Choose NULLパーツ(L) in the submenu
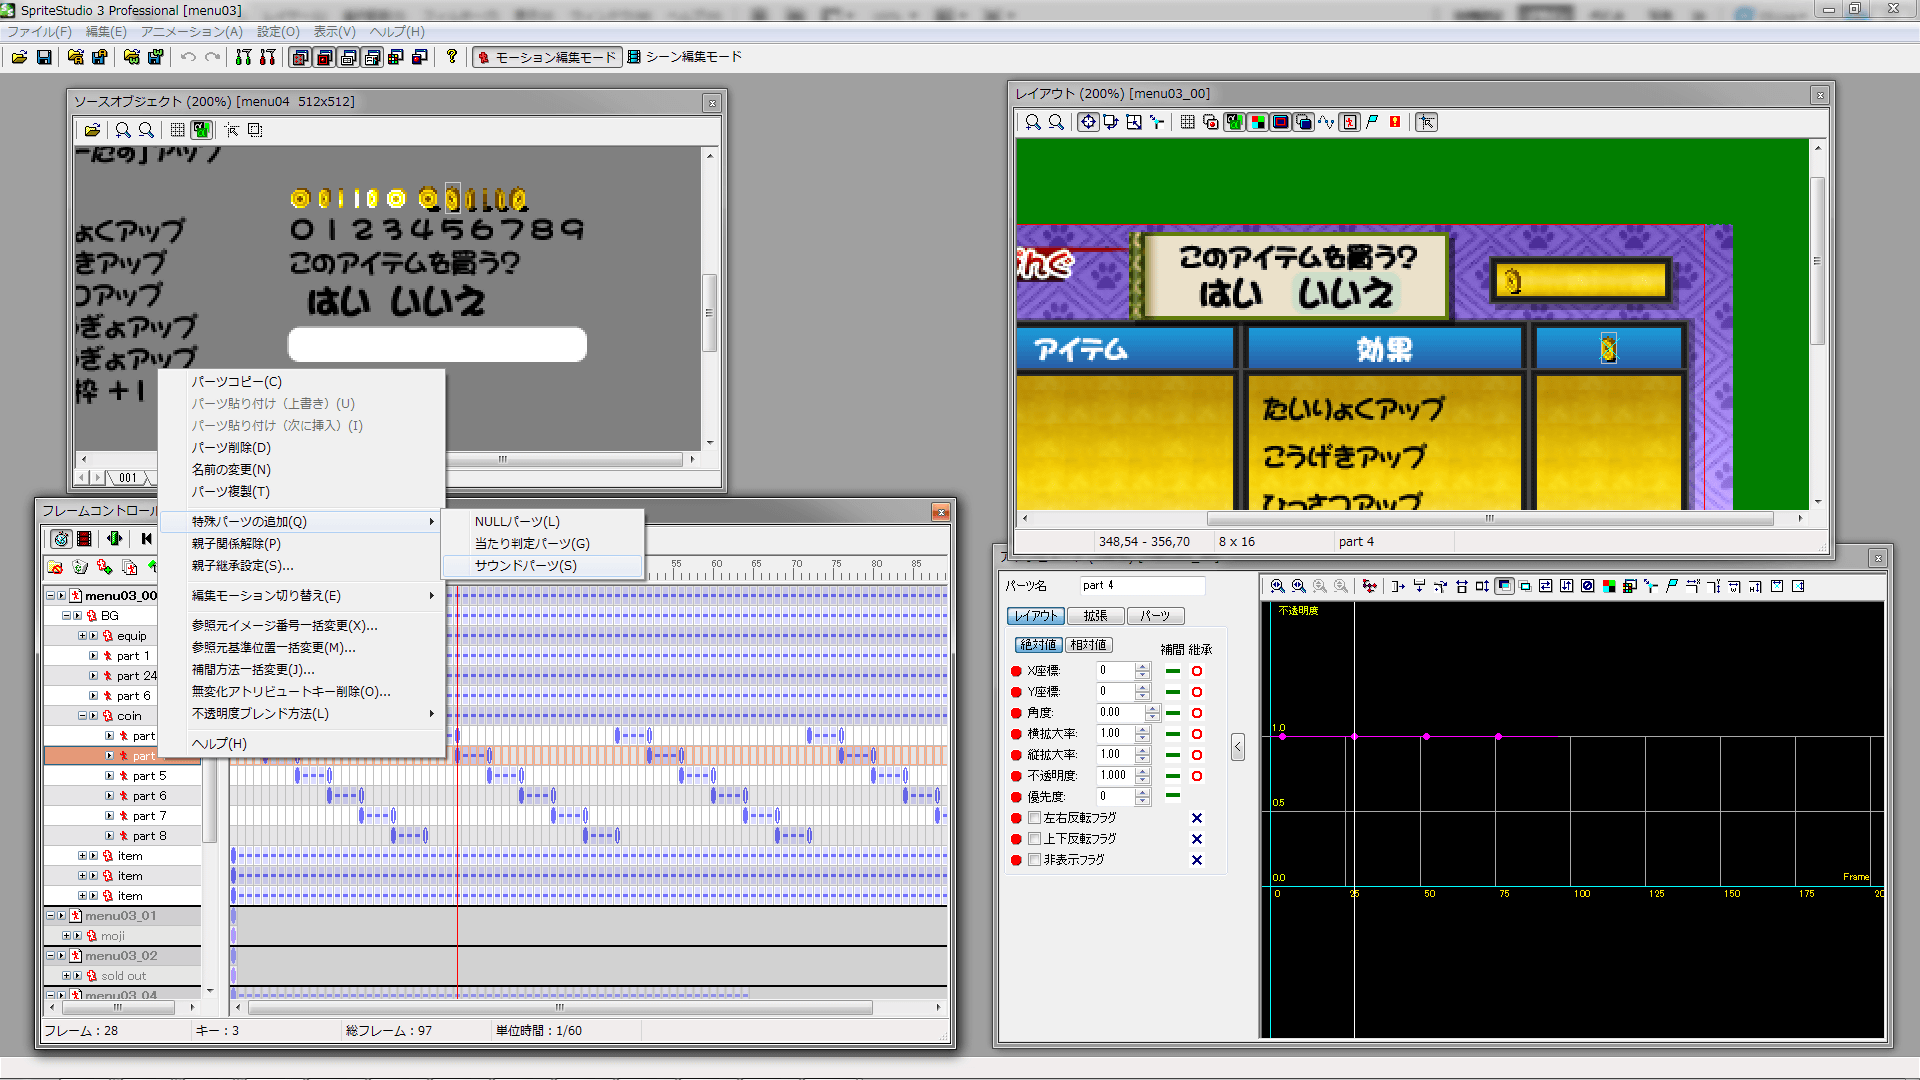 tap(542, 522)
